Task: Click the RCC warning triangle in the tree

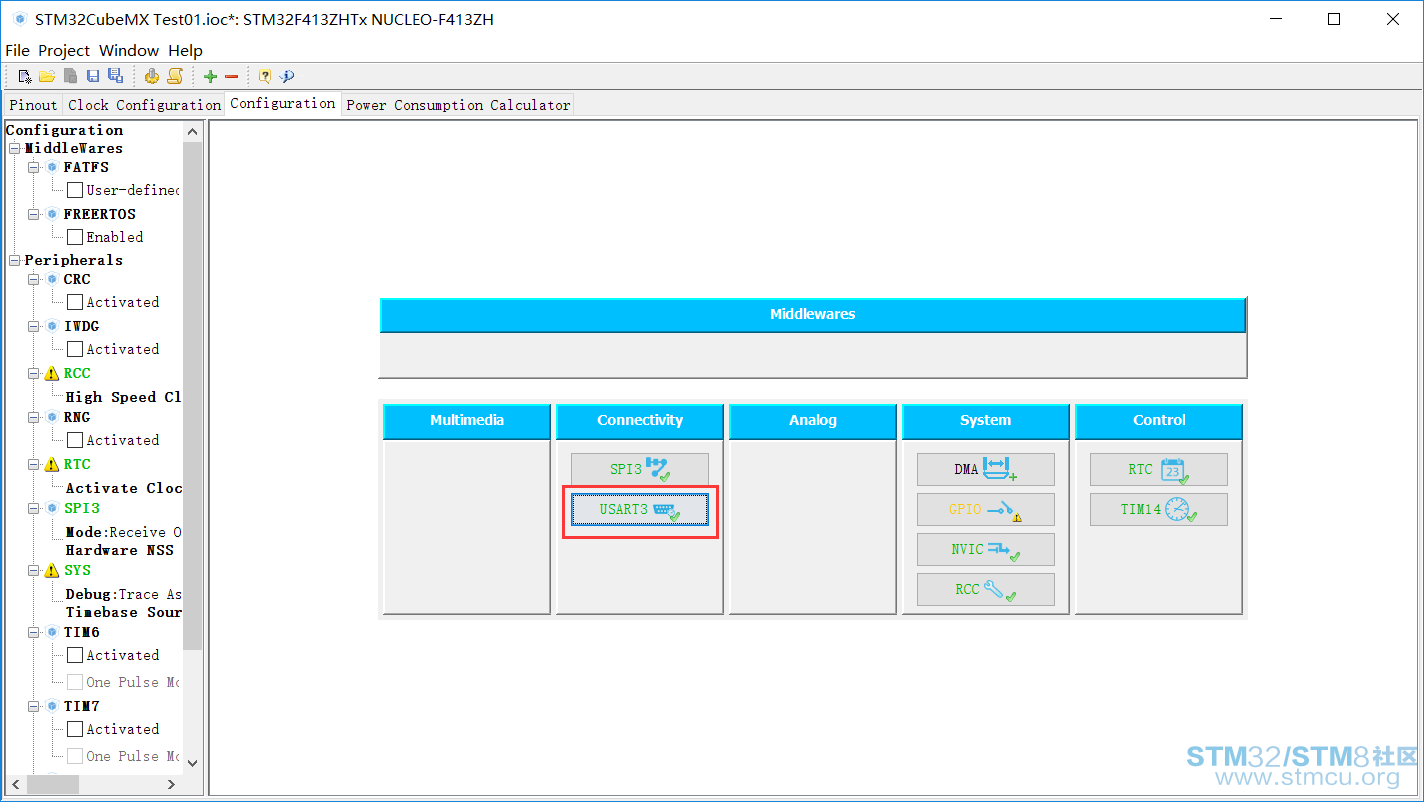Action: click(x=52, y=373)
